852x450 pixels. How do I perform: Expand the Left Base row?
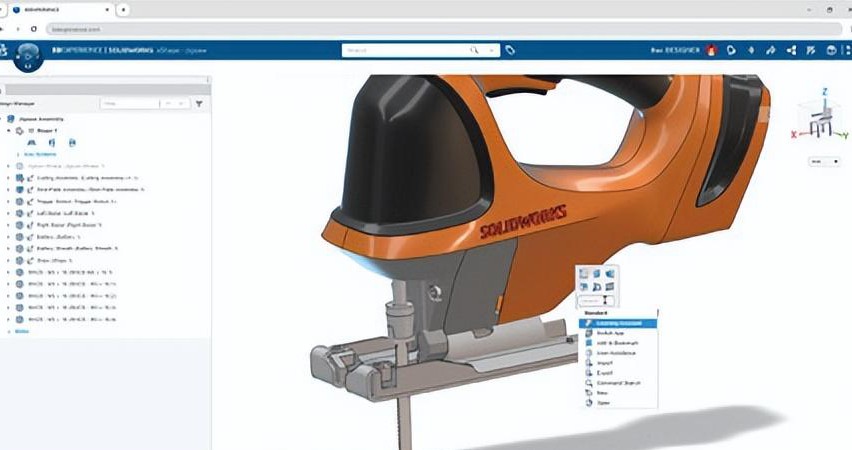click(8, 213)
